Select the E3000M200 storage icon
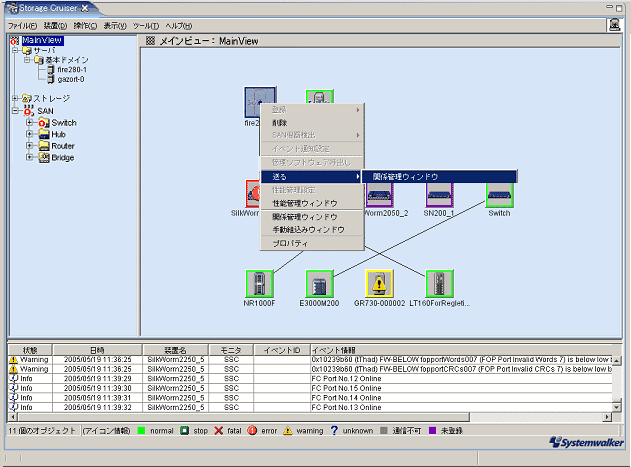This screenshot has height=467, width=631. [x=320, y=283]
